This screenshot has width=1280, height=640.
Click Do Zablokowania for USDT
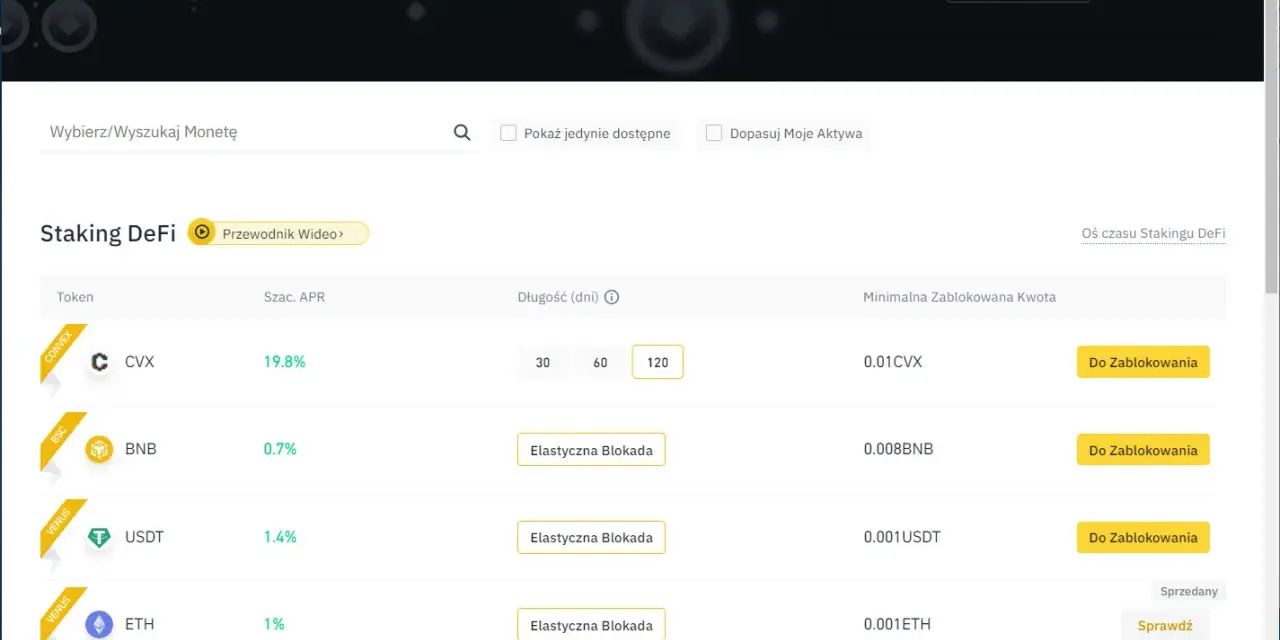1143,537
